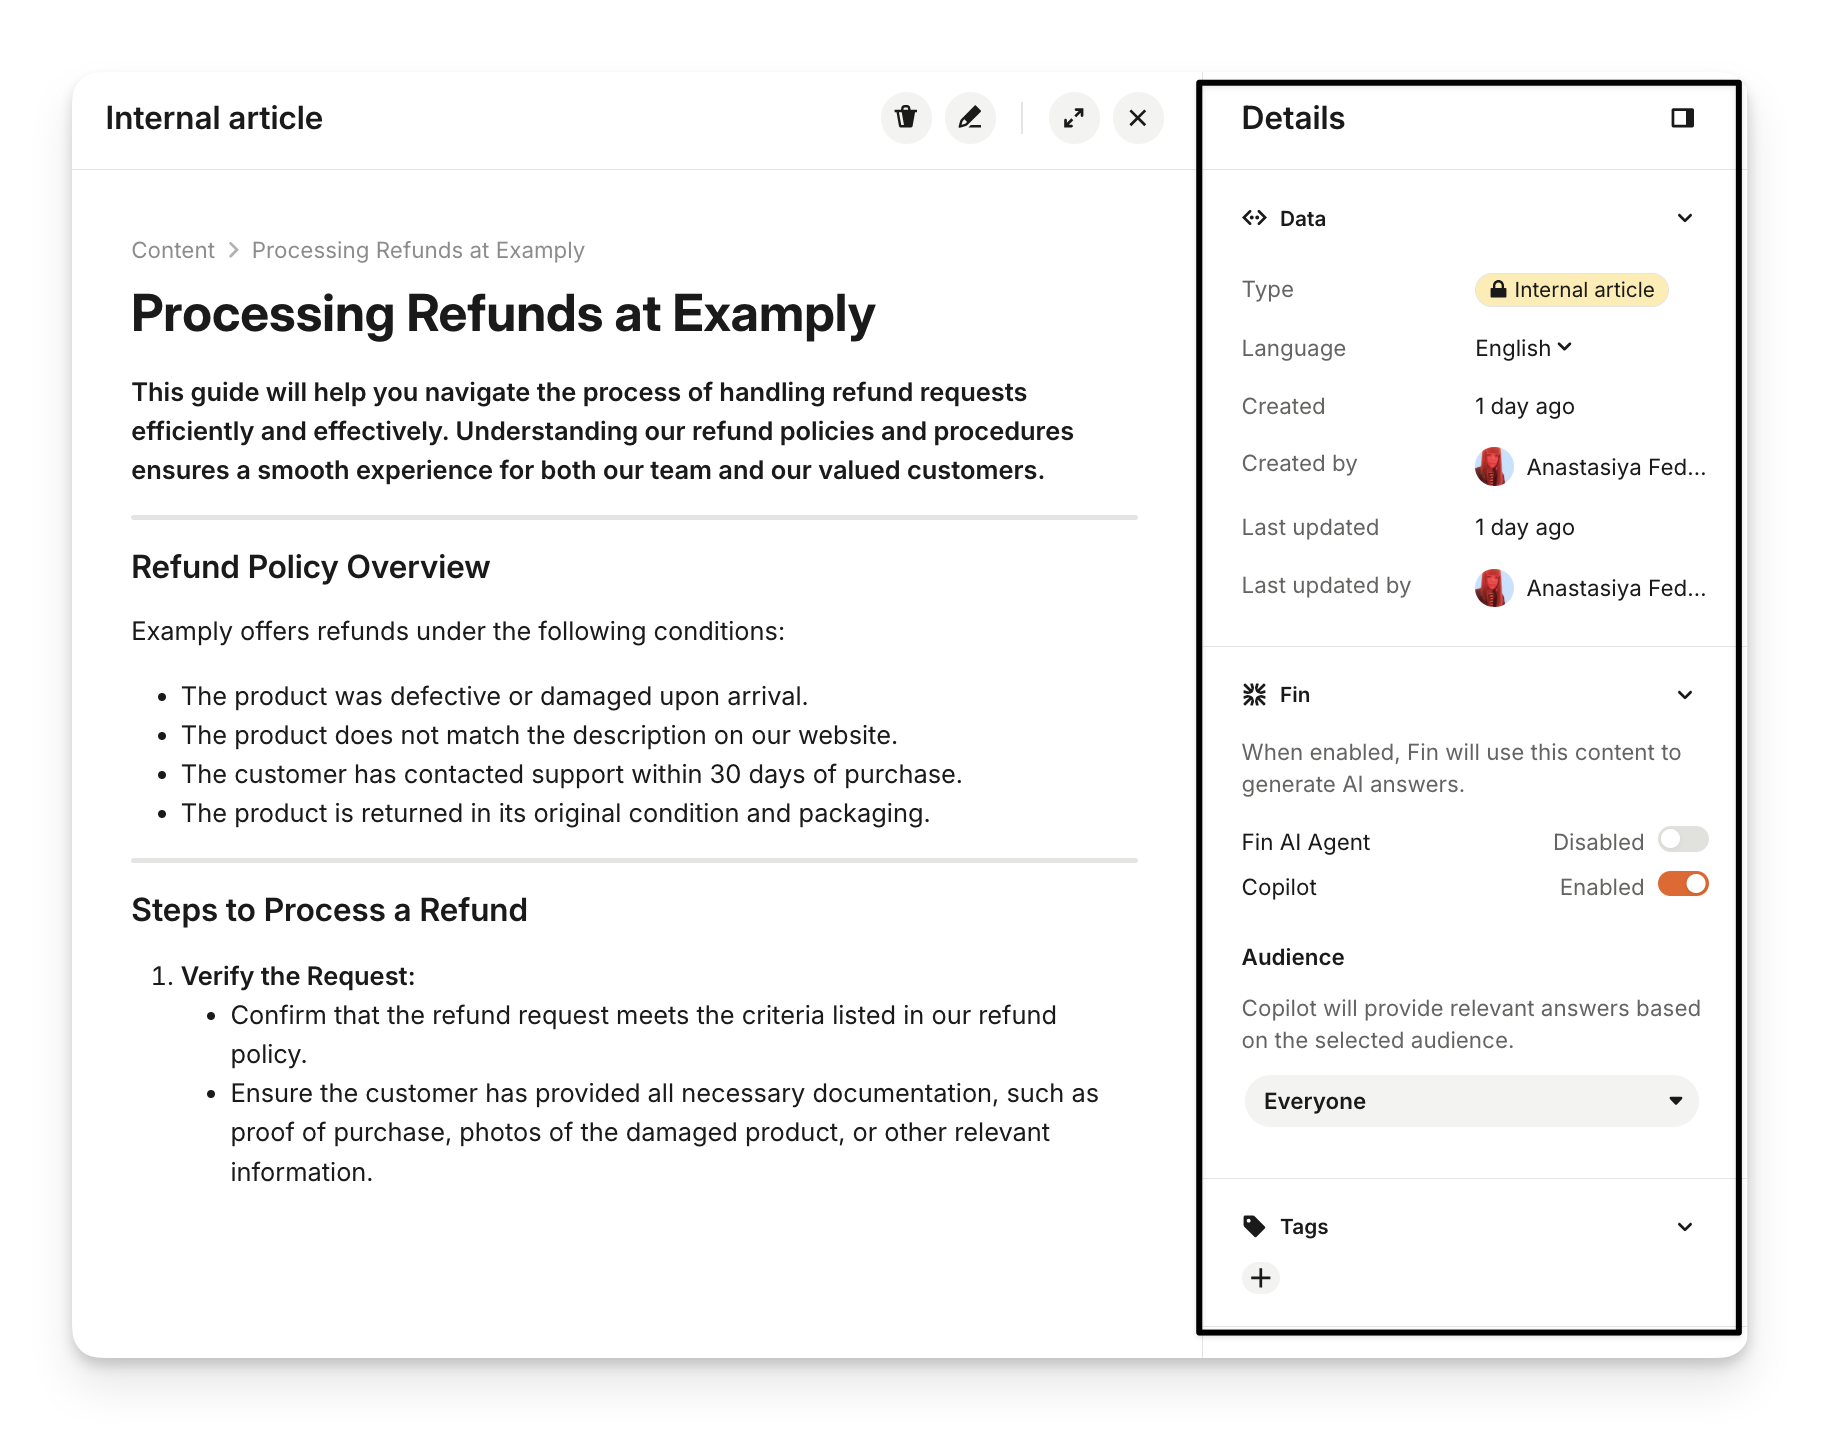Click Created by Anastasiya avatar
The width and height of the screenshot is (1821, 1430).
(1493, 466)
